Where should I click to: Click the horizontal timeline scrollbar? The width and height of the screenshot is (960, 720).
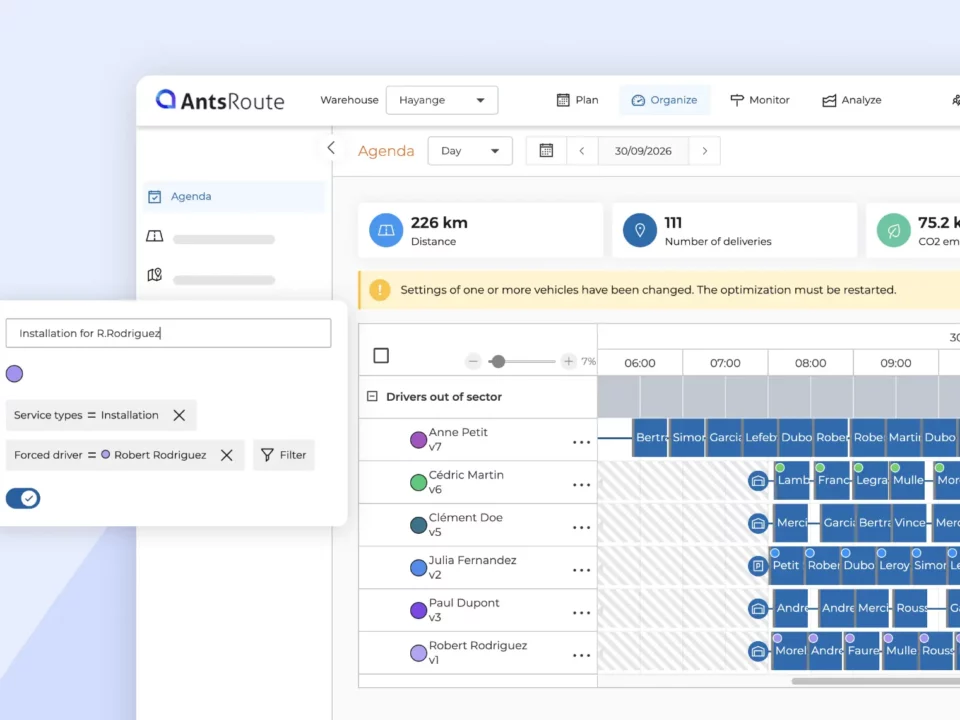(x=876, y=681)
